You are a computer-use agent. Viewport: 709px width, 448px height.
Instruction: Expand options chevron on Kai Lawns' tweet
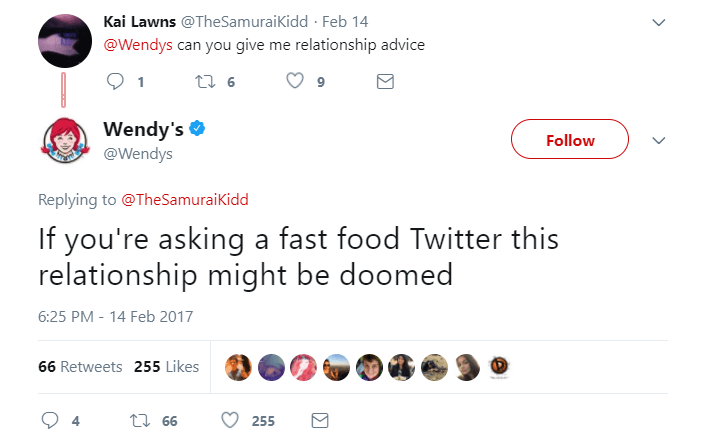pos(657,22)
